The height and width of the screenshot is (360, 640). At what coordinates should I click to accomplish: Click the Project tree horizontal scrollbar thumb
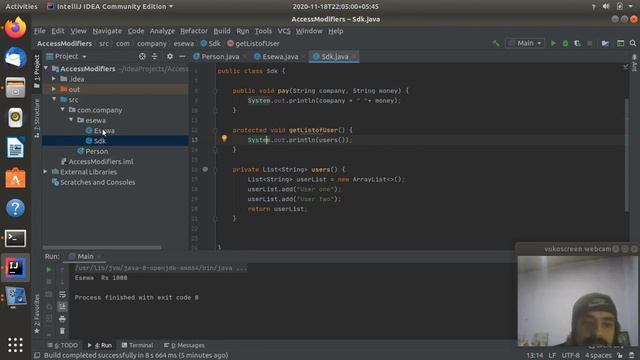pyautogui.click(x=102, y=247)
